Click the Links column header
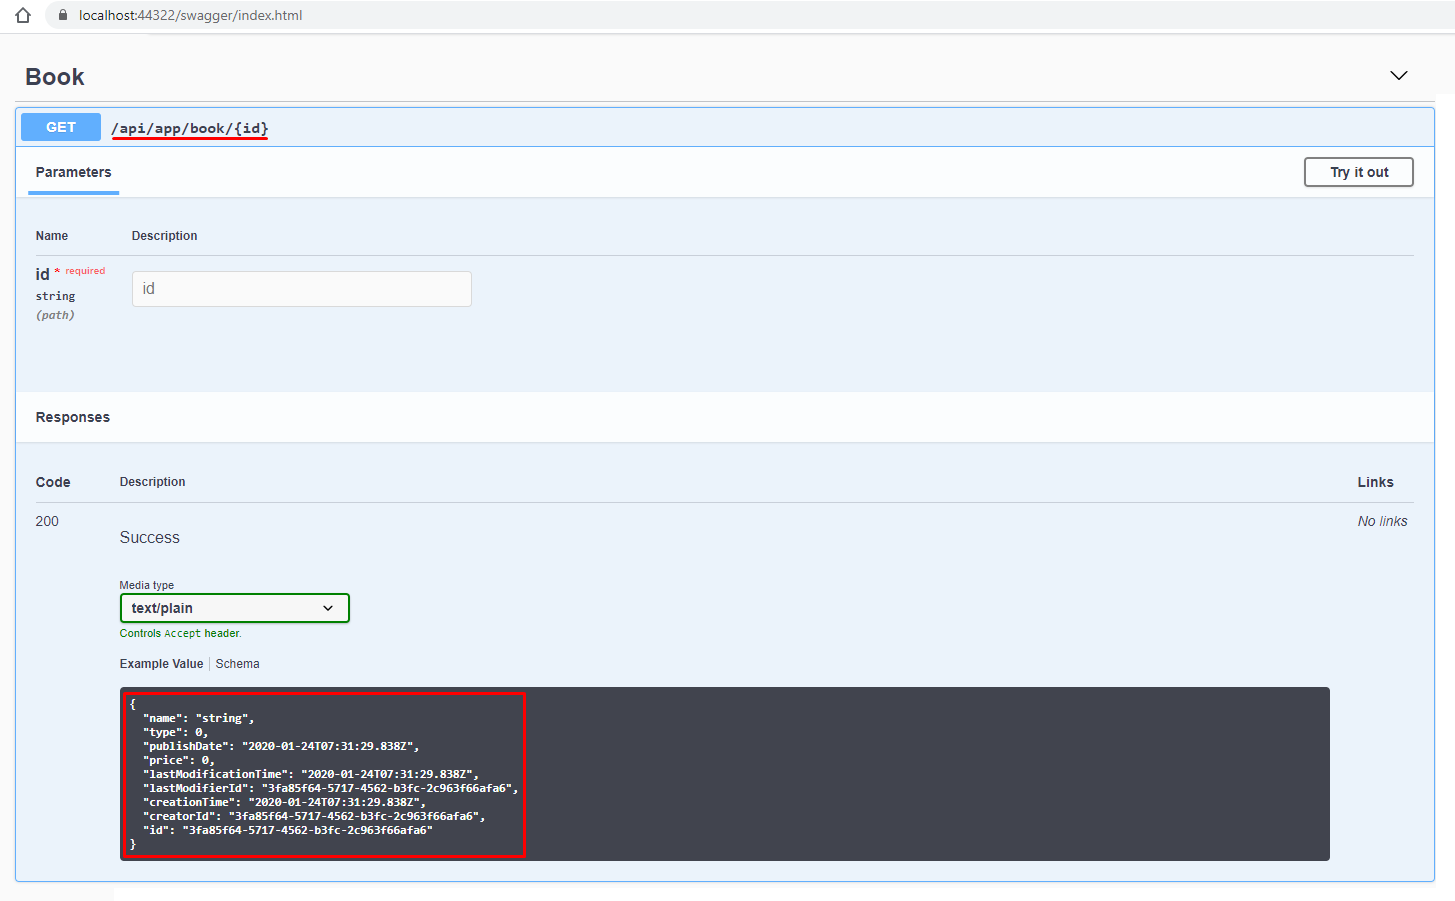Screen dimensions: 1455x901 click(x=1375, y=482)
